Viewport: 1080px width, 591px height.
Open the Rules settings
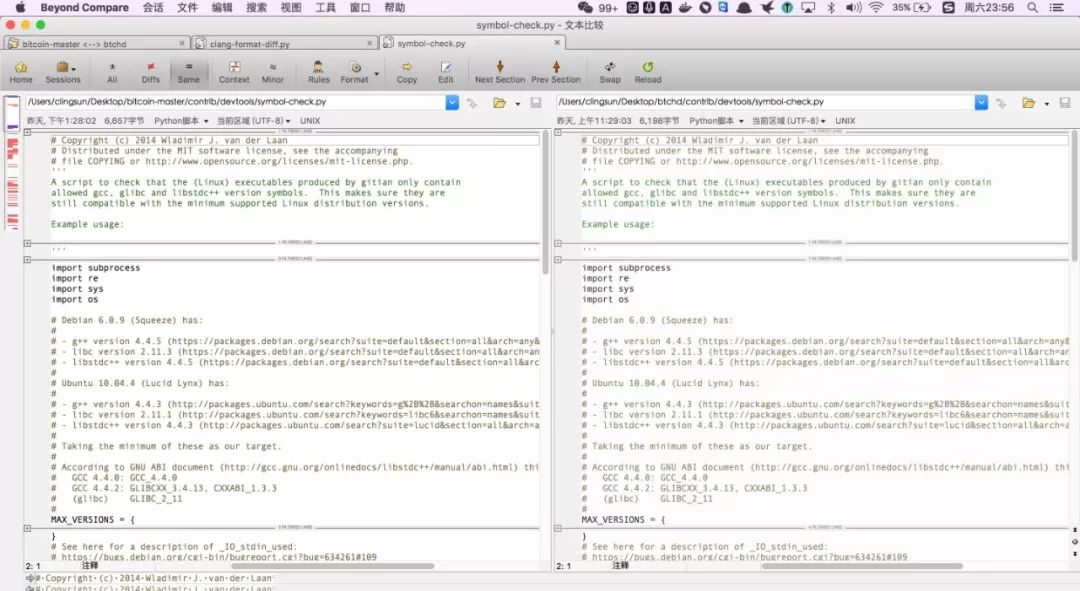[x=318, y=72]
